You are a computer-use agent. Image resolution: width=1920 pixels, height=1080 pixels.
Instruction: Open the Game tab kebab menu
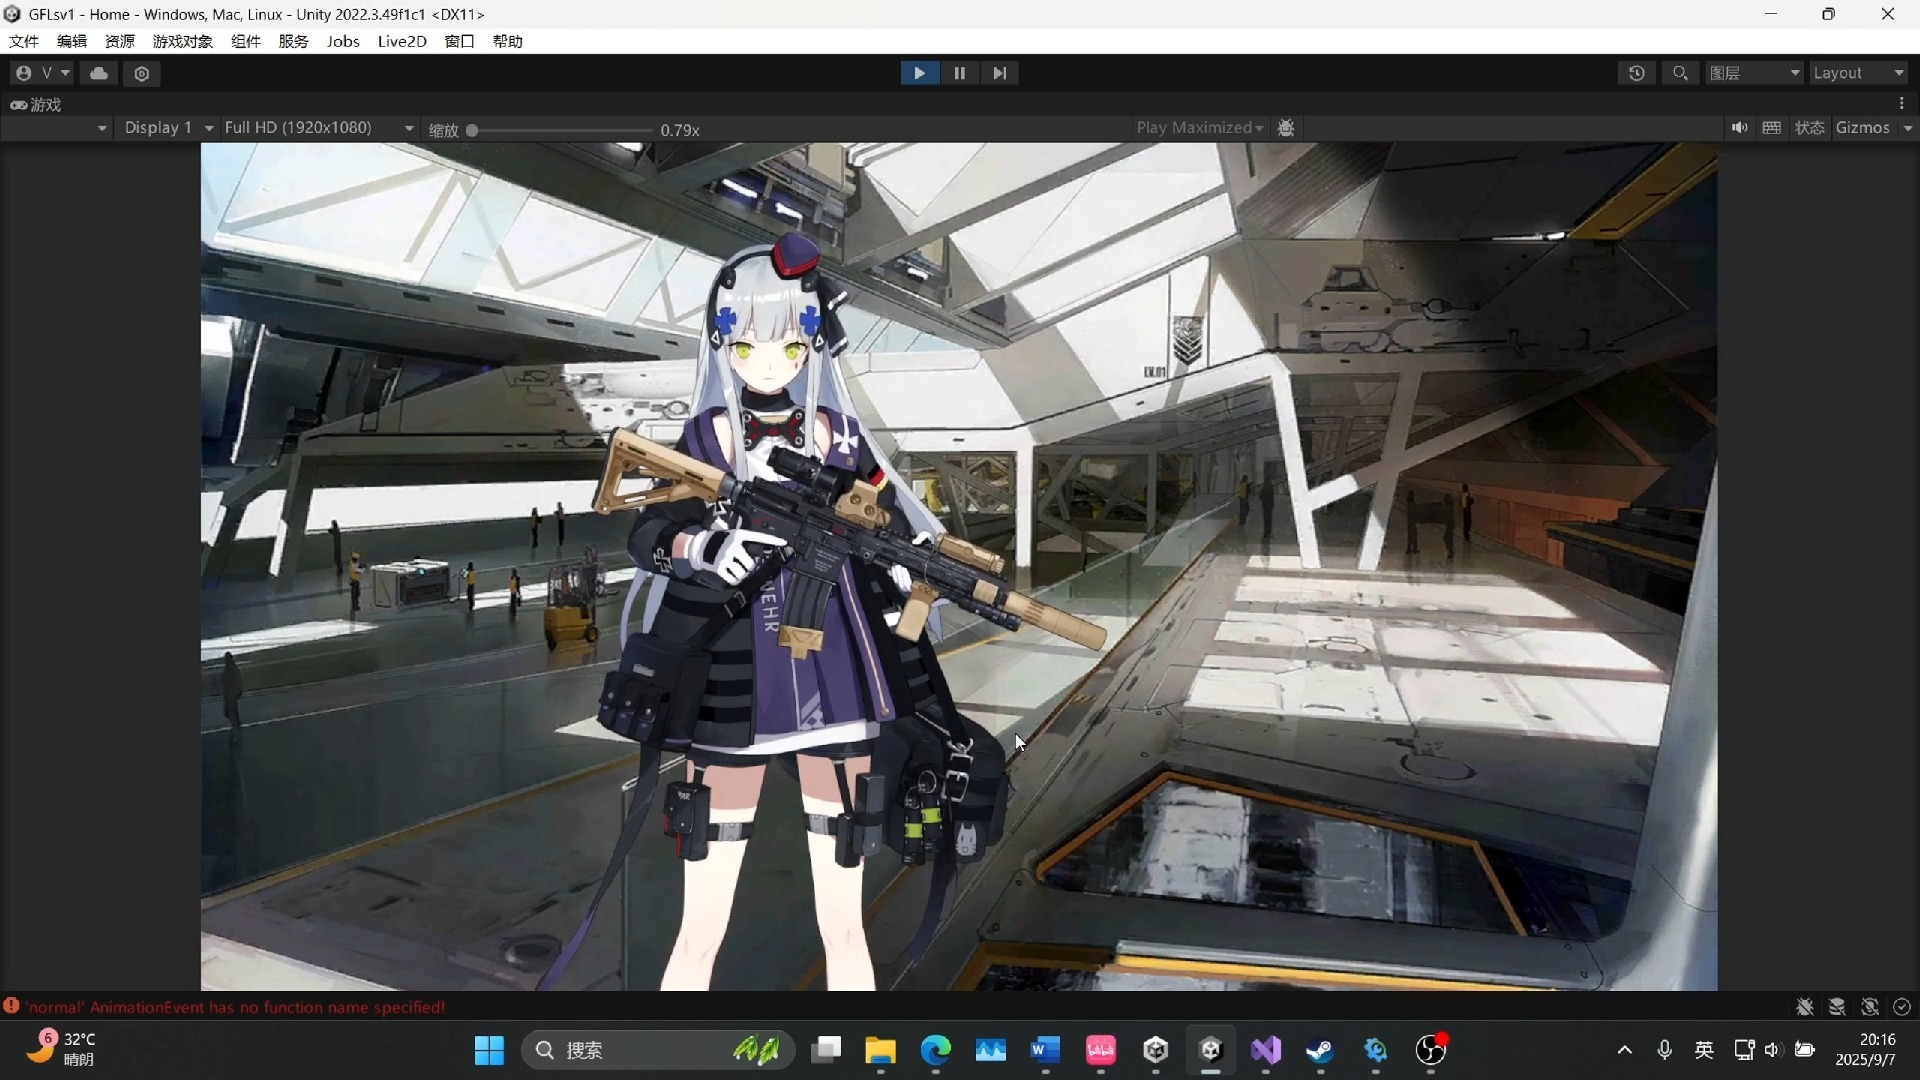(1902, 104)
